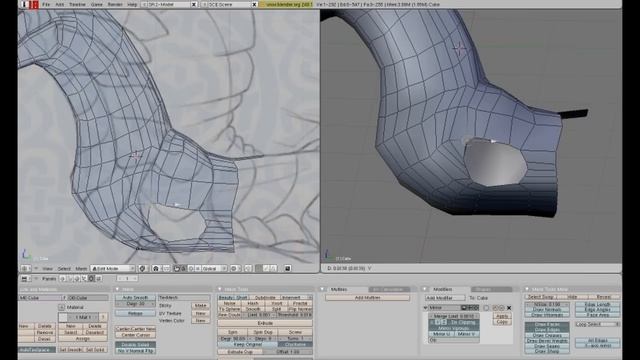Open the Render menu
Viewport: 640px width, 360px height.
(x=115, y=4)
